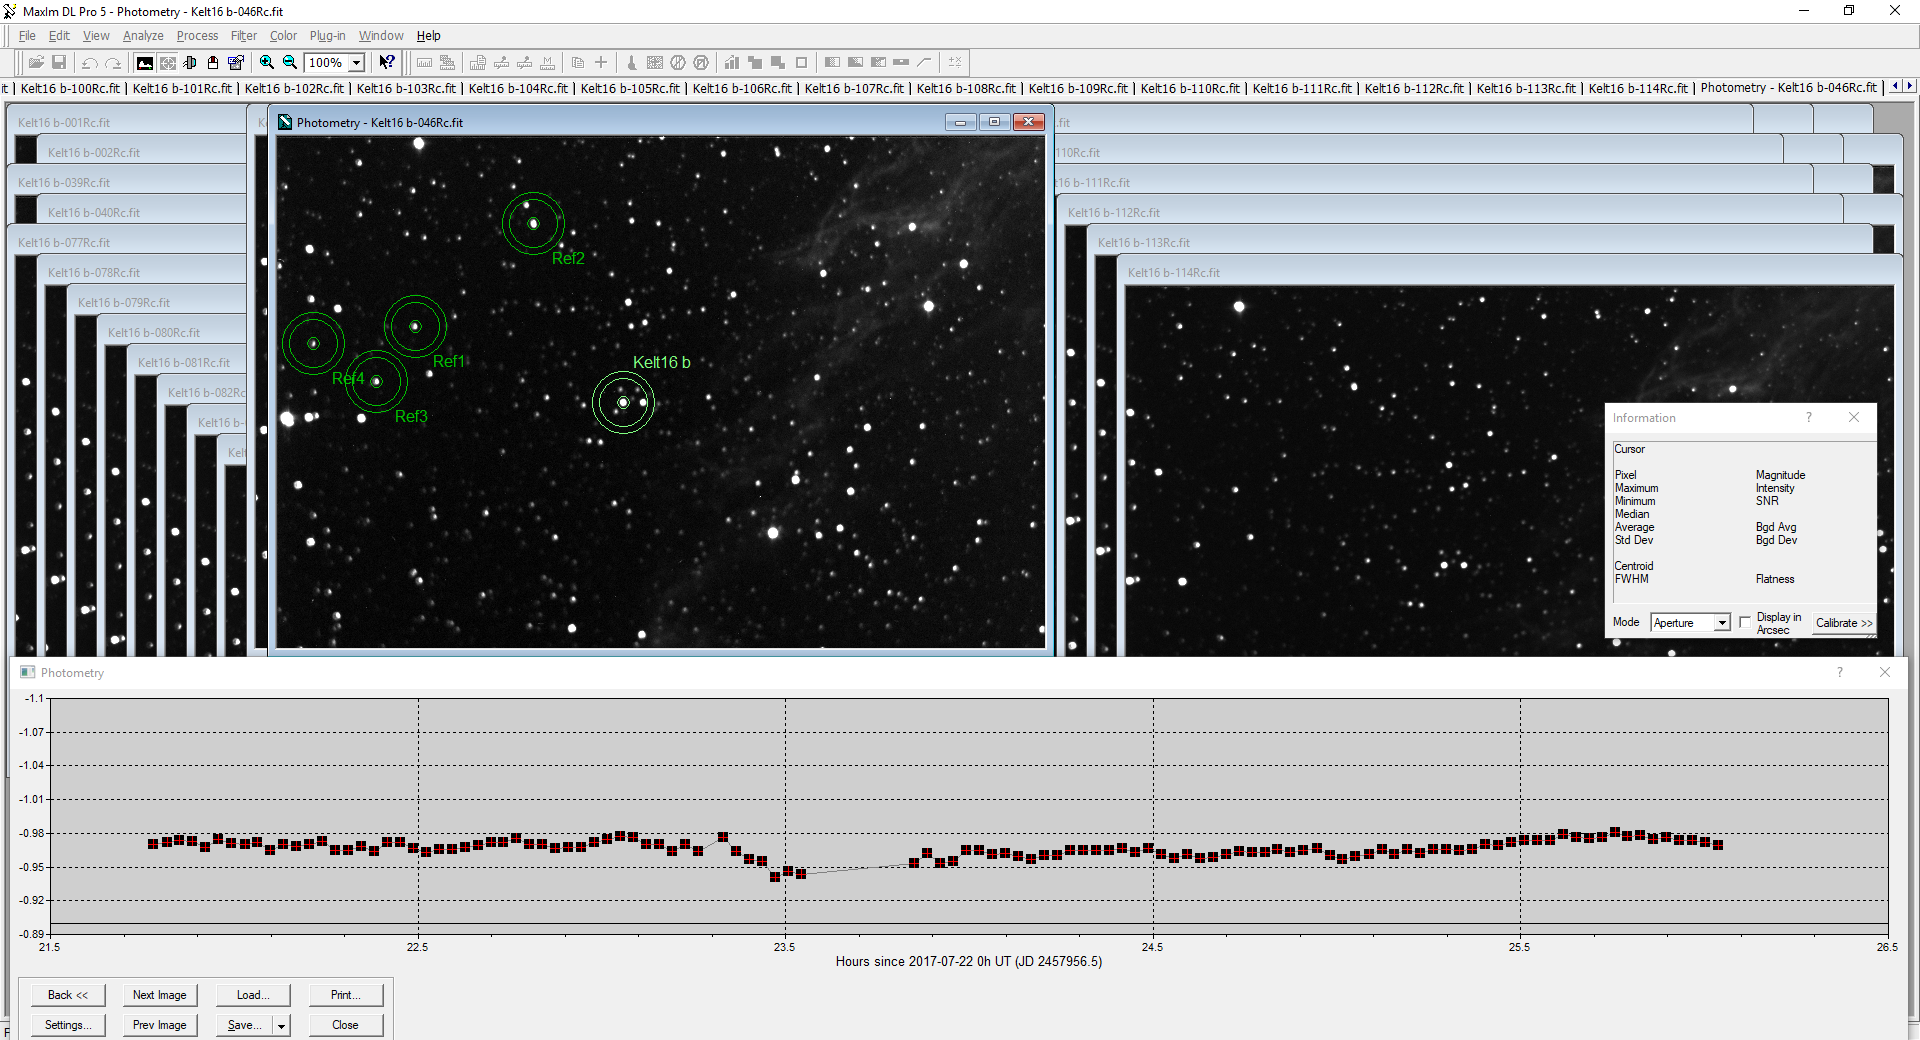Open the Information window crosshair icon

coord(168,62)
